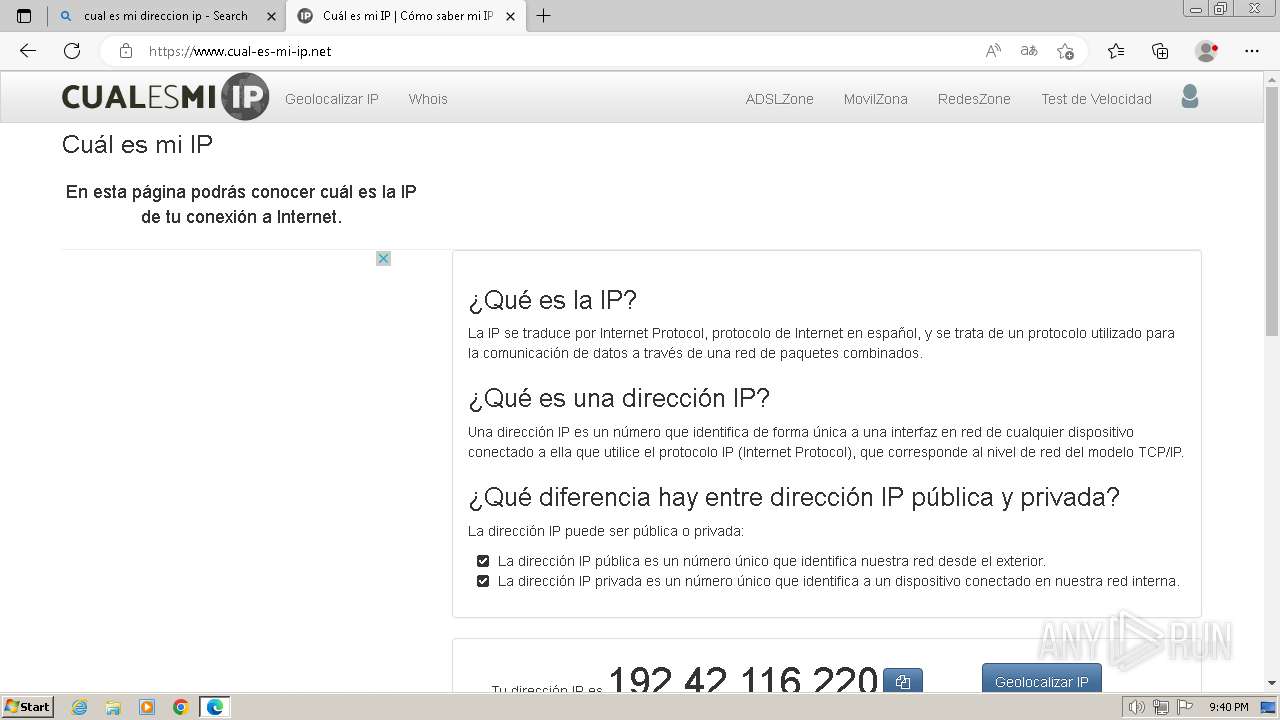Open File Explorer from the taskbar
This screenshot has width=1280, height=720.
tap(113, 707)
